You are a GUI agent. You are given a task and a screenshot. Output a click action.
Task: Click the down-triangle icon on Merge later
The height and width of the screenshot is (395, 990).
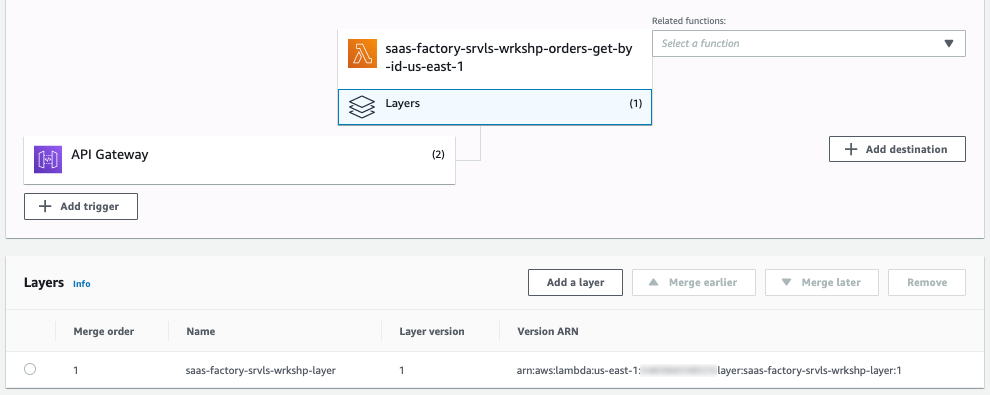point(786,282)
